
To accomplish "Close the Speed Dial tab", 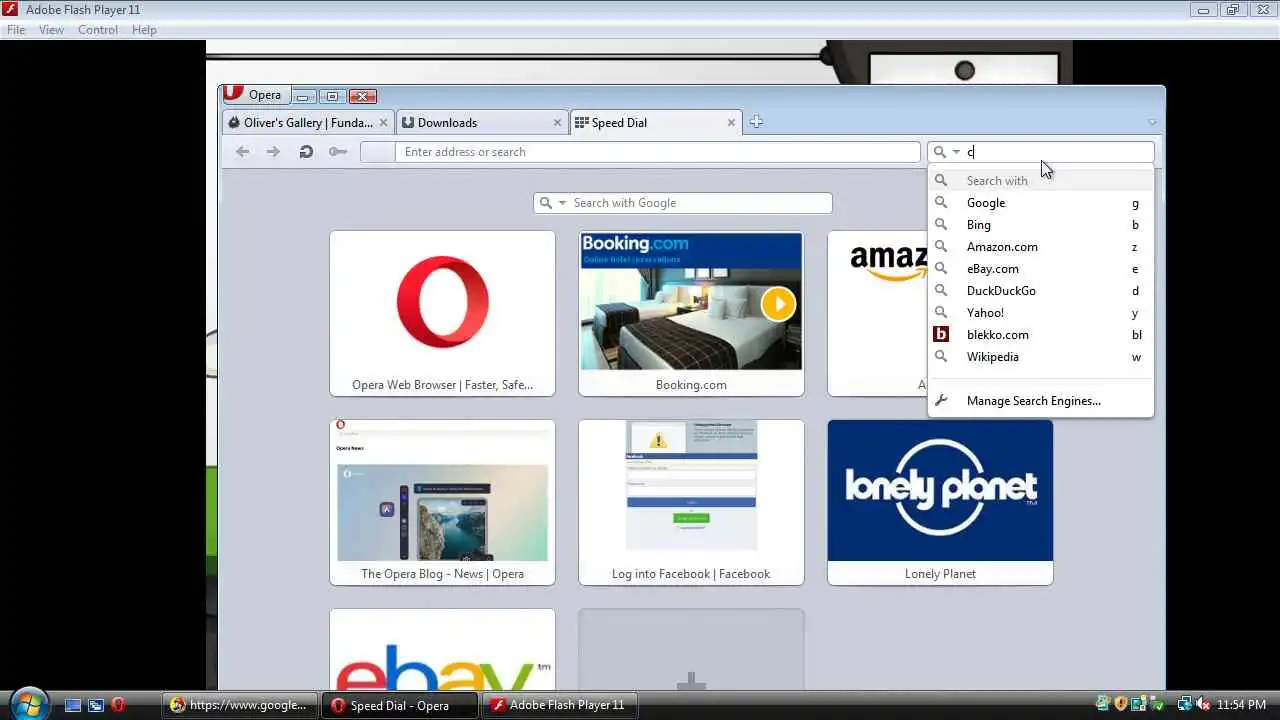I will tap(731, 123).
